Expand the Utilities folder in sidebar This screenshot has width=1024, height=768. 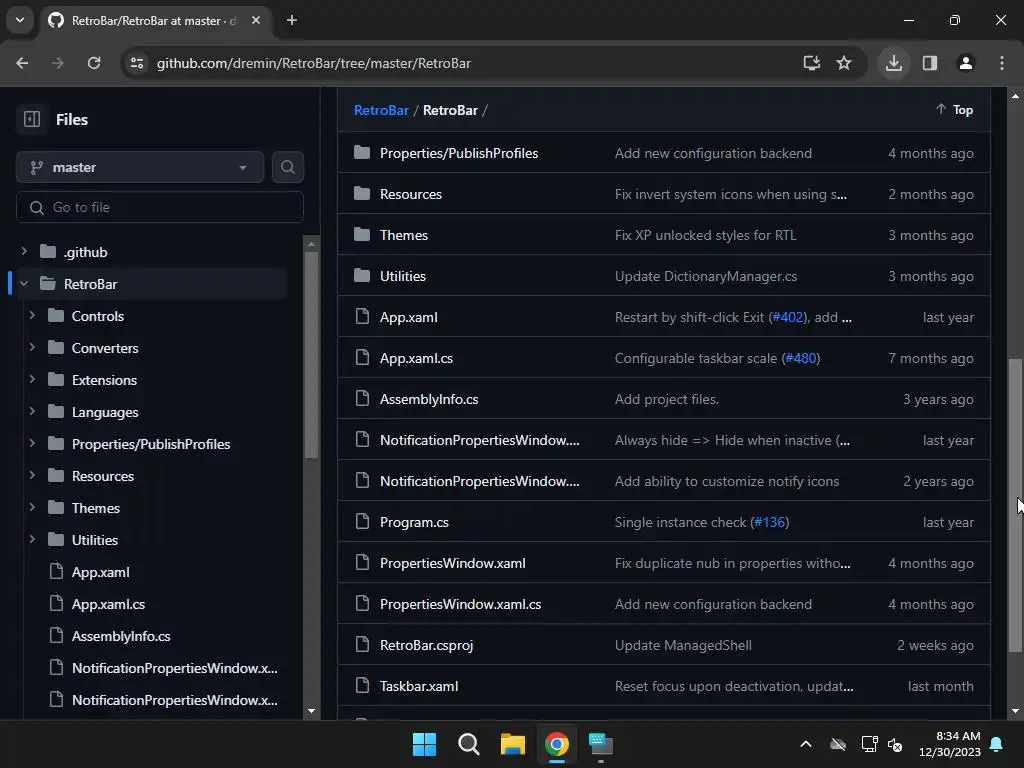[x=32, y=539]
